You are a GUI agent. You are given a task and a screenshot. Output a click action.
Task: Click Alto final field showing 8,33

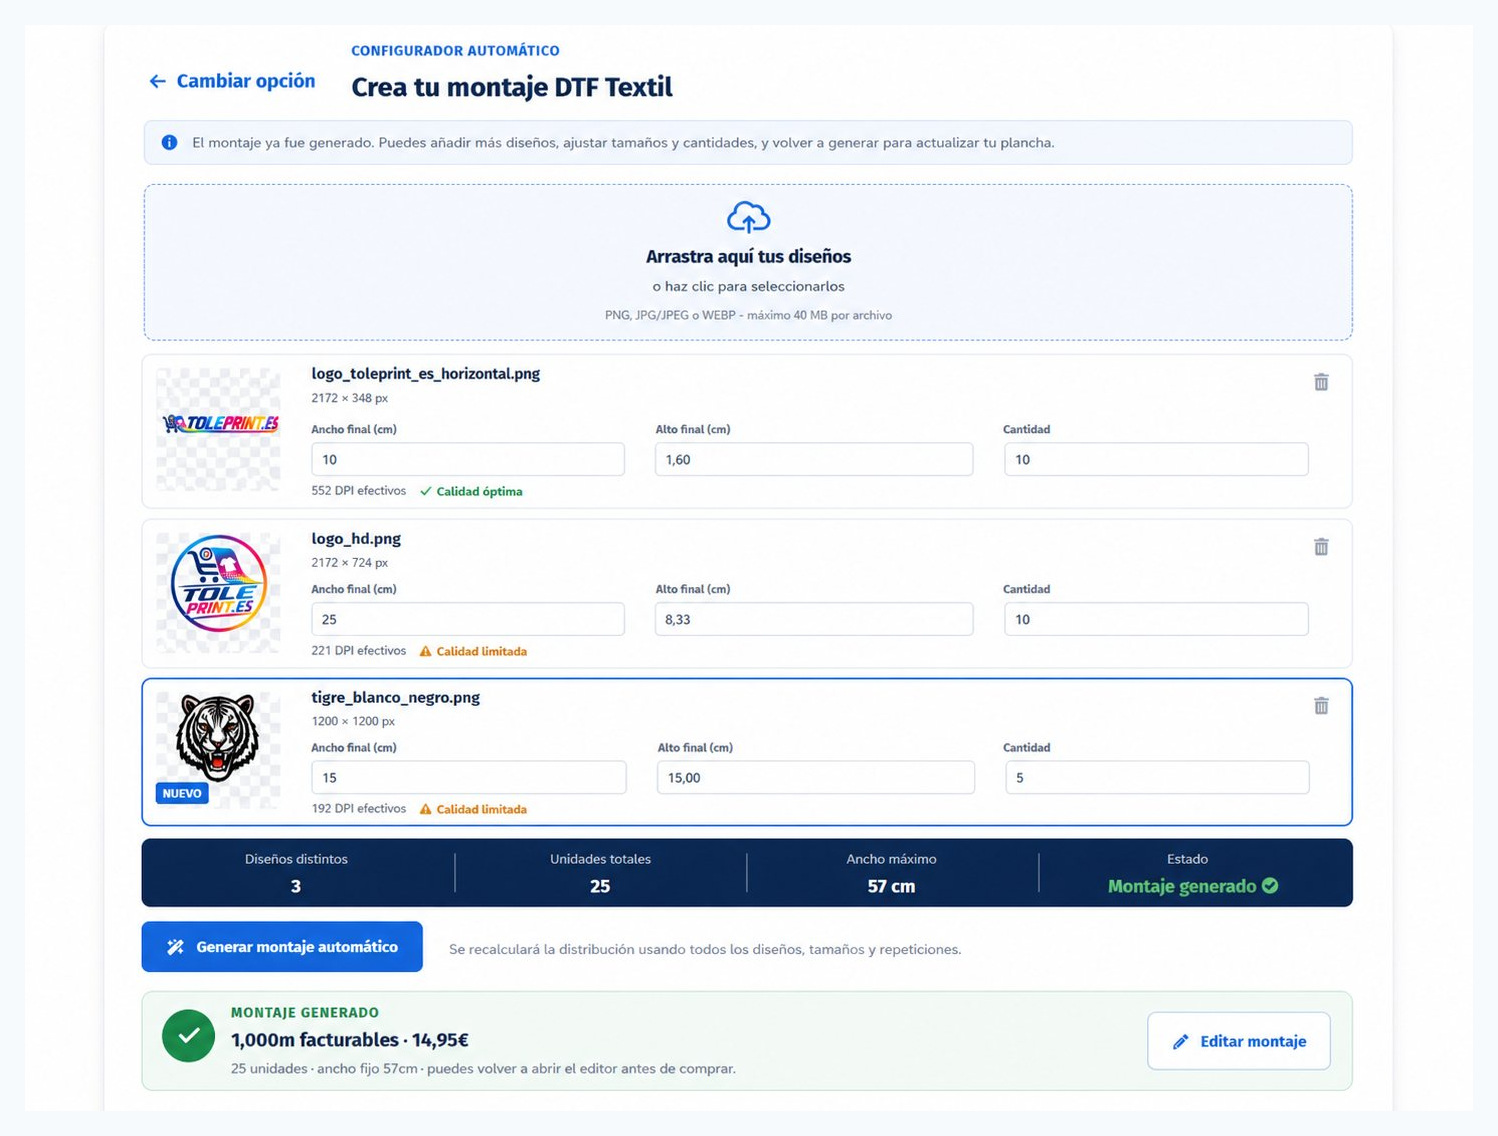coord(814,619)
